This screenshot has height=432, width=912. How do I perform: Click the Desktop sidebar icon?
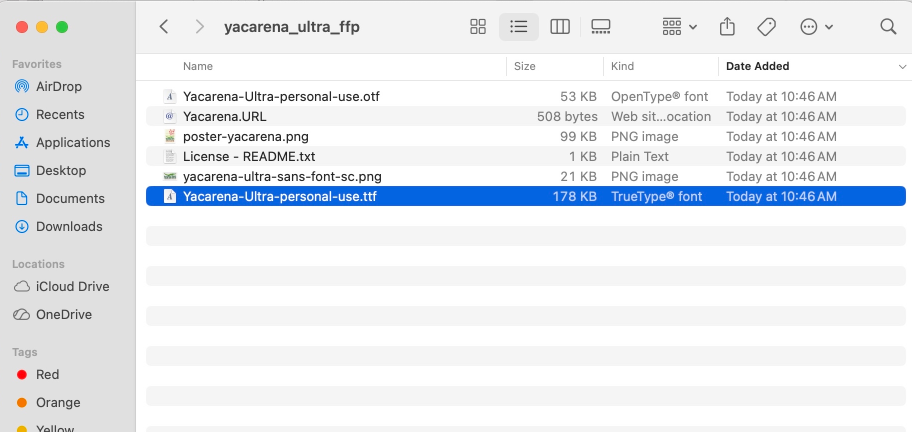point(22,170)
